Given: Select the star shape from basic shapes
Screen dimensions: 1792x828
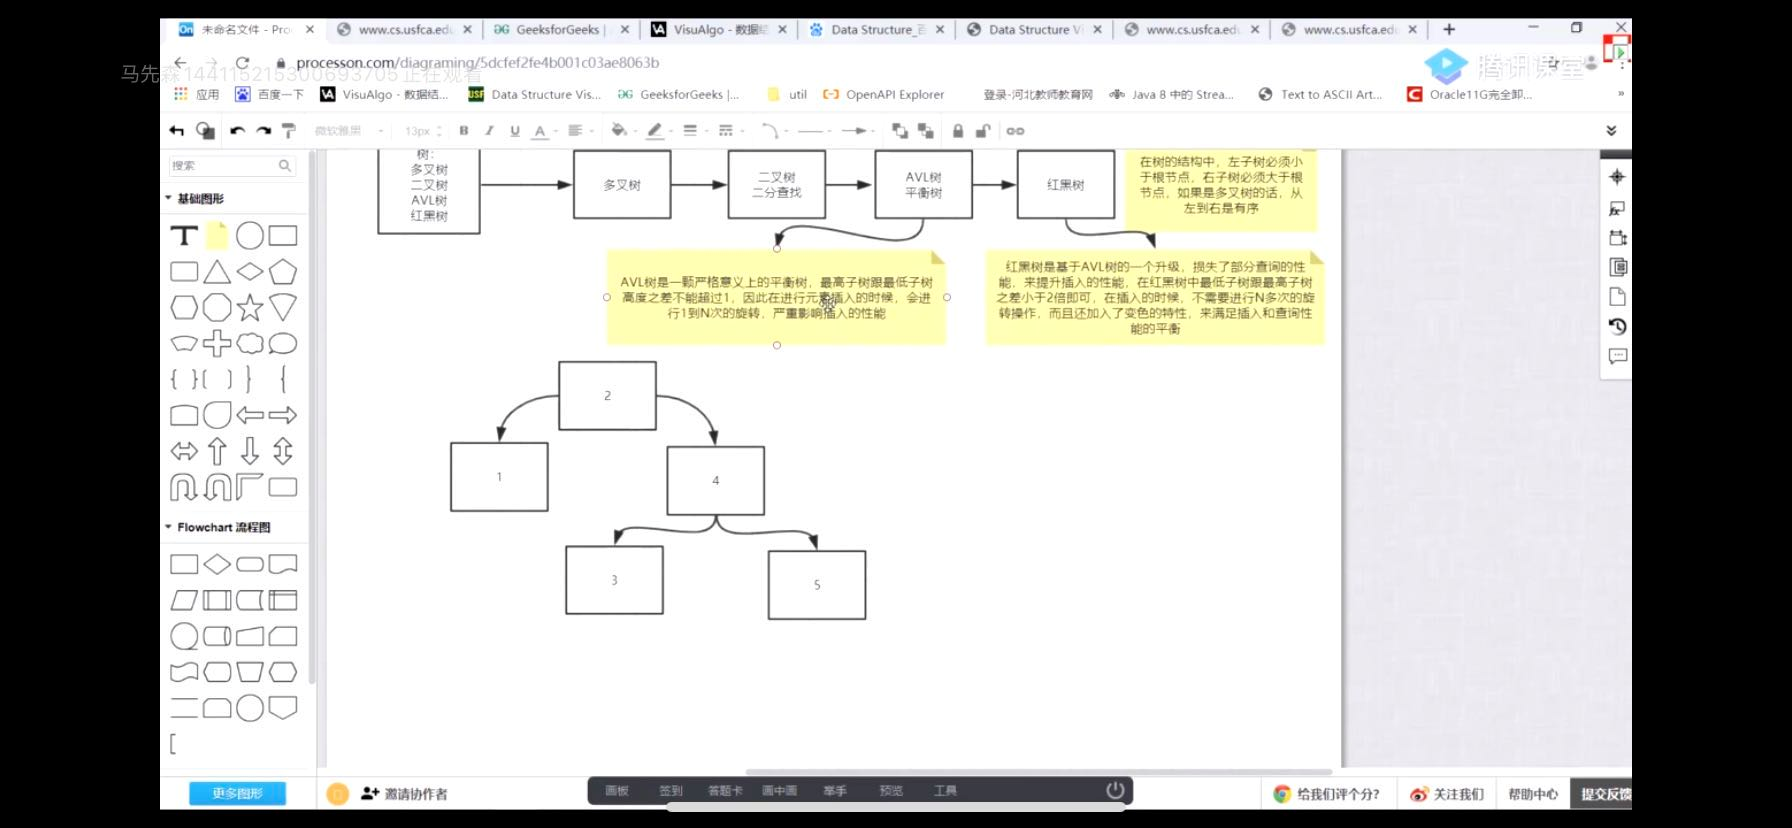Looking at the screenshot, I should (x=250, y=308).
